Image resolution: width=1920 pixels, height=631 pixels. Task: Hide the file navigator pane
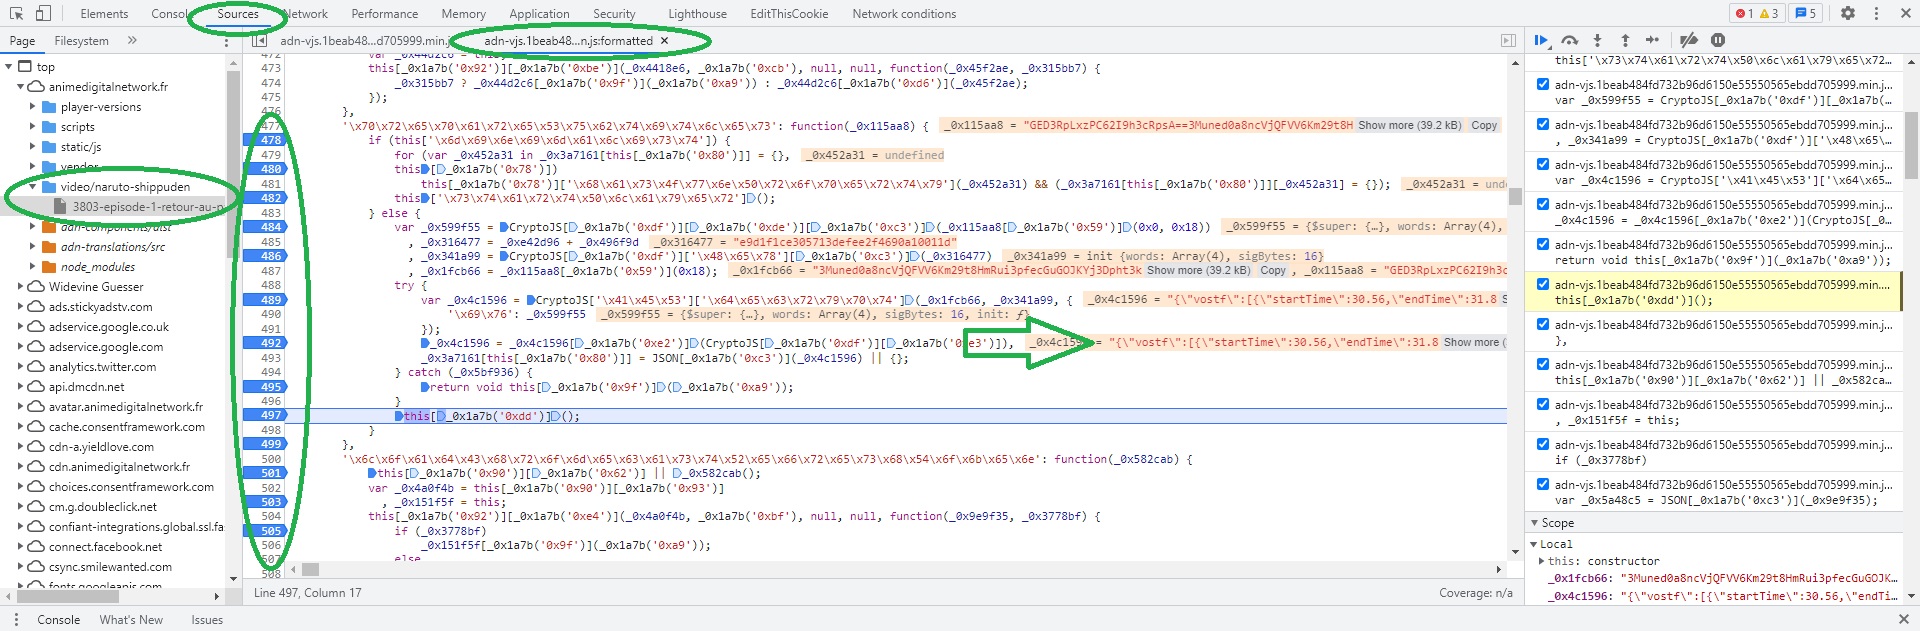point(259,41)
